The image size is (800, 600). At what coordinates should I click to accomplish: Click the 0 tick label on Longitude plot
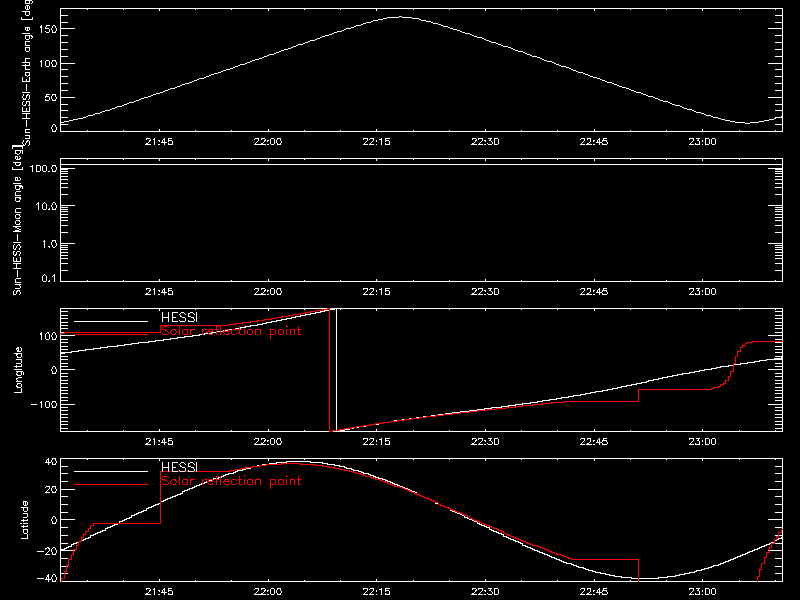[54, 370]
